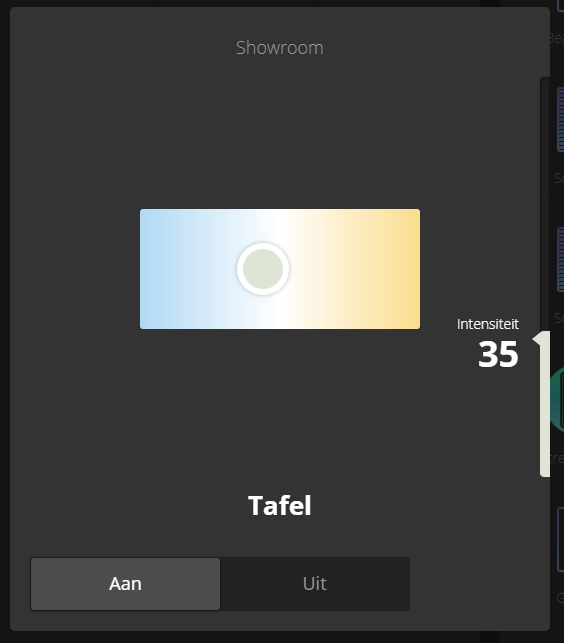
Task: Click the intensity value 35
Action: tap(498, 354)
